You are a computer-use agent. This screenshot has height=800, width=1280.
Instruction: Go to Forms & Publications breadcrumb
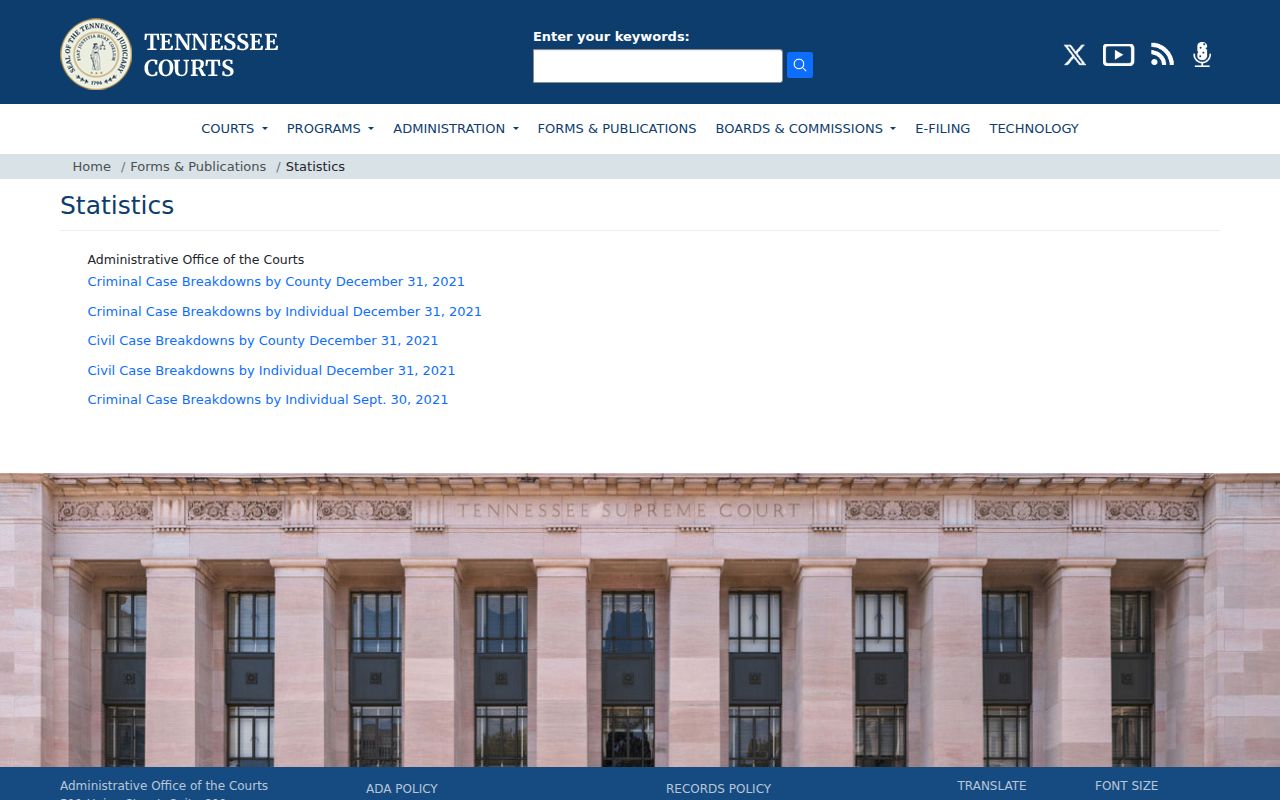(198, 166)
